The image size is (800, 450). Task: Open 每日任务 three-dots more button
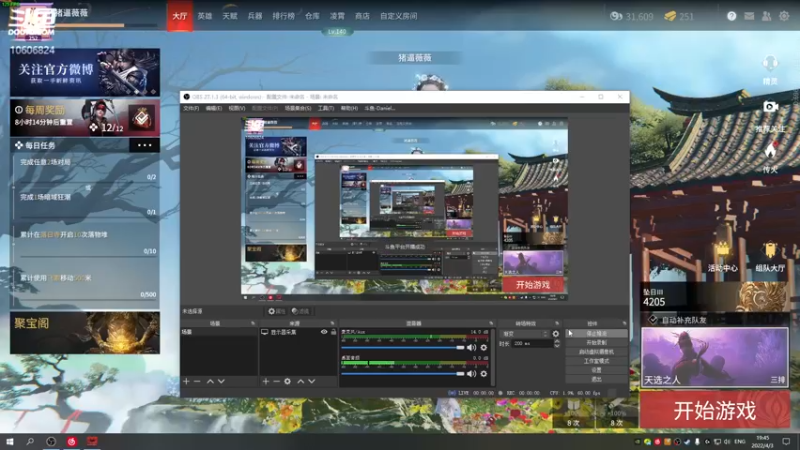[x=144, y=145]
